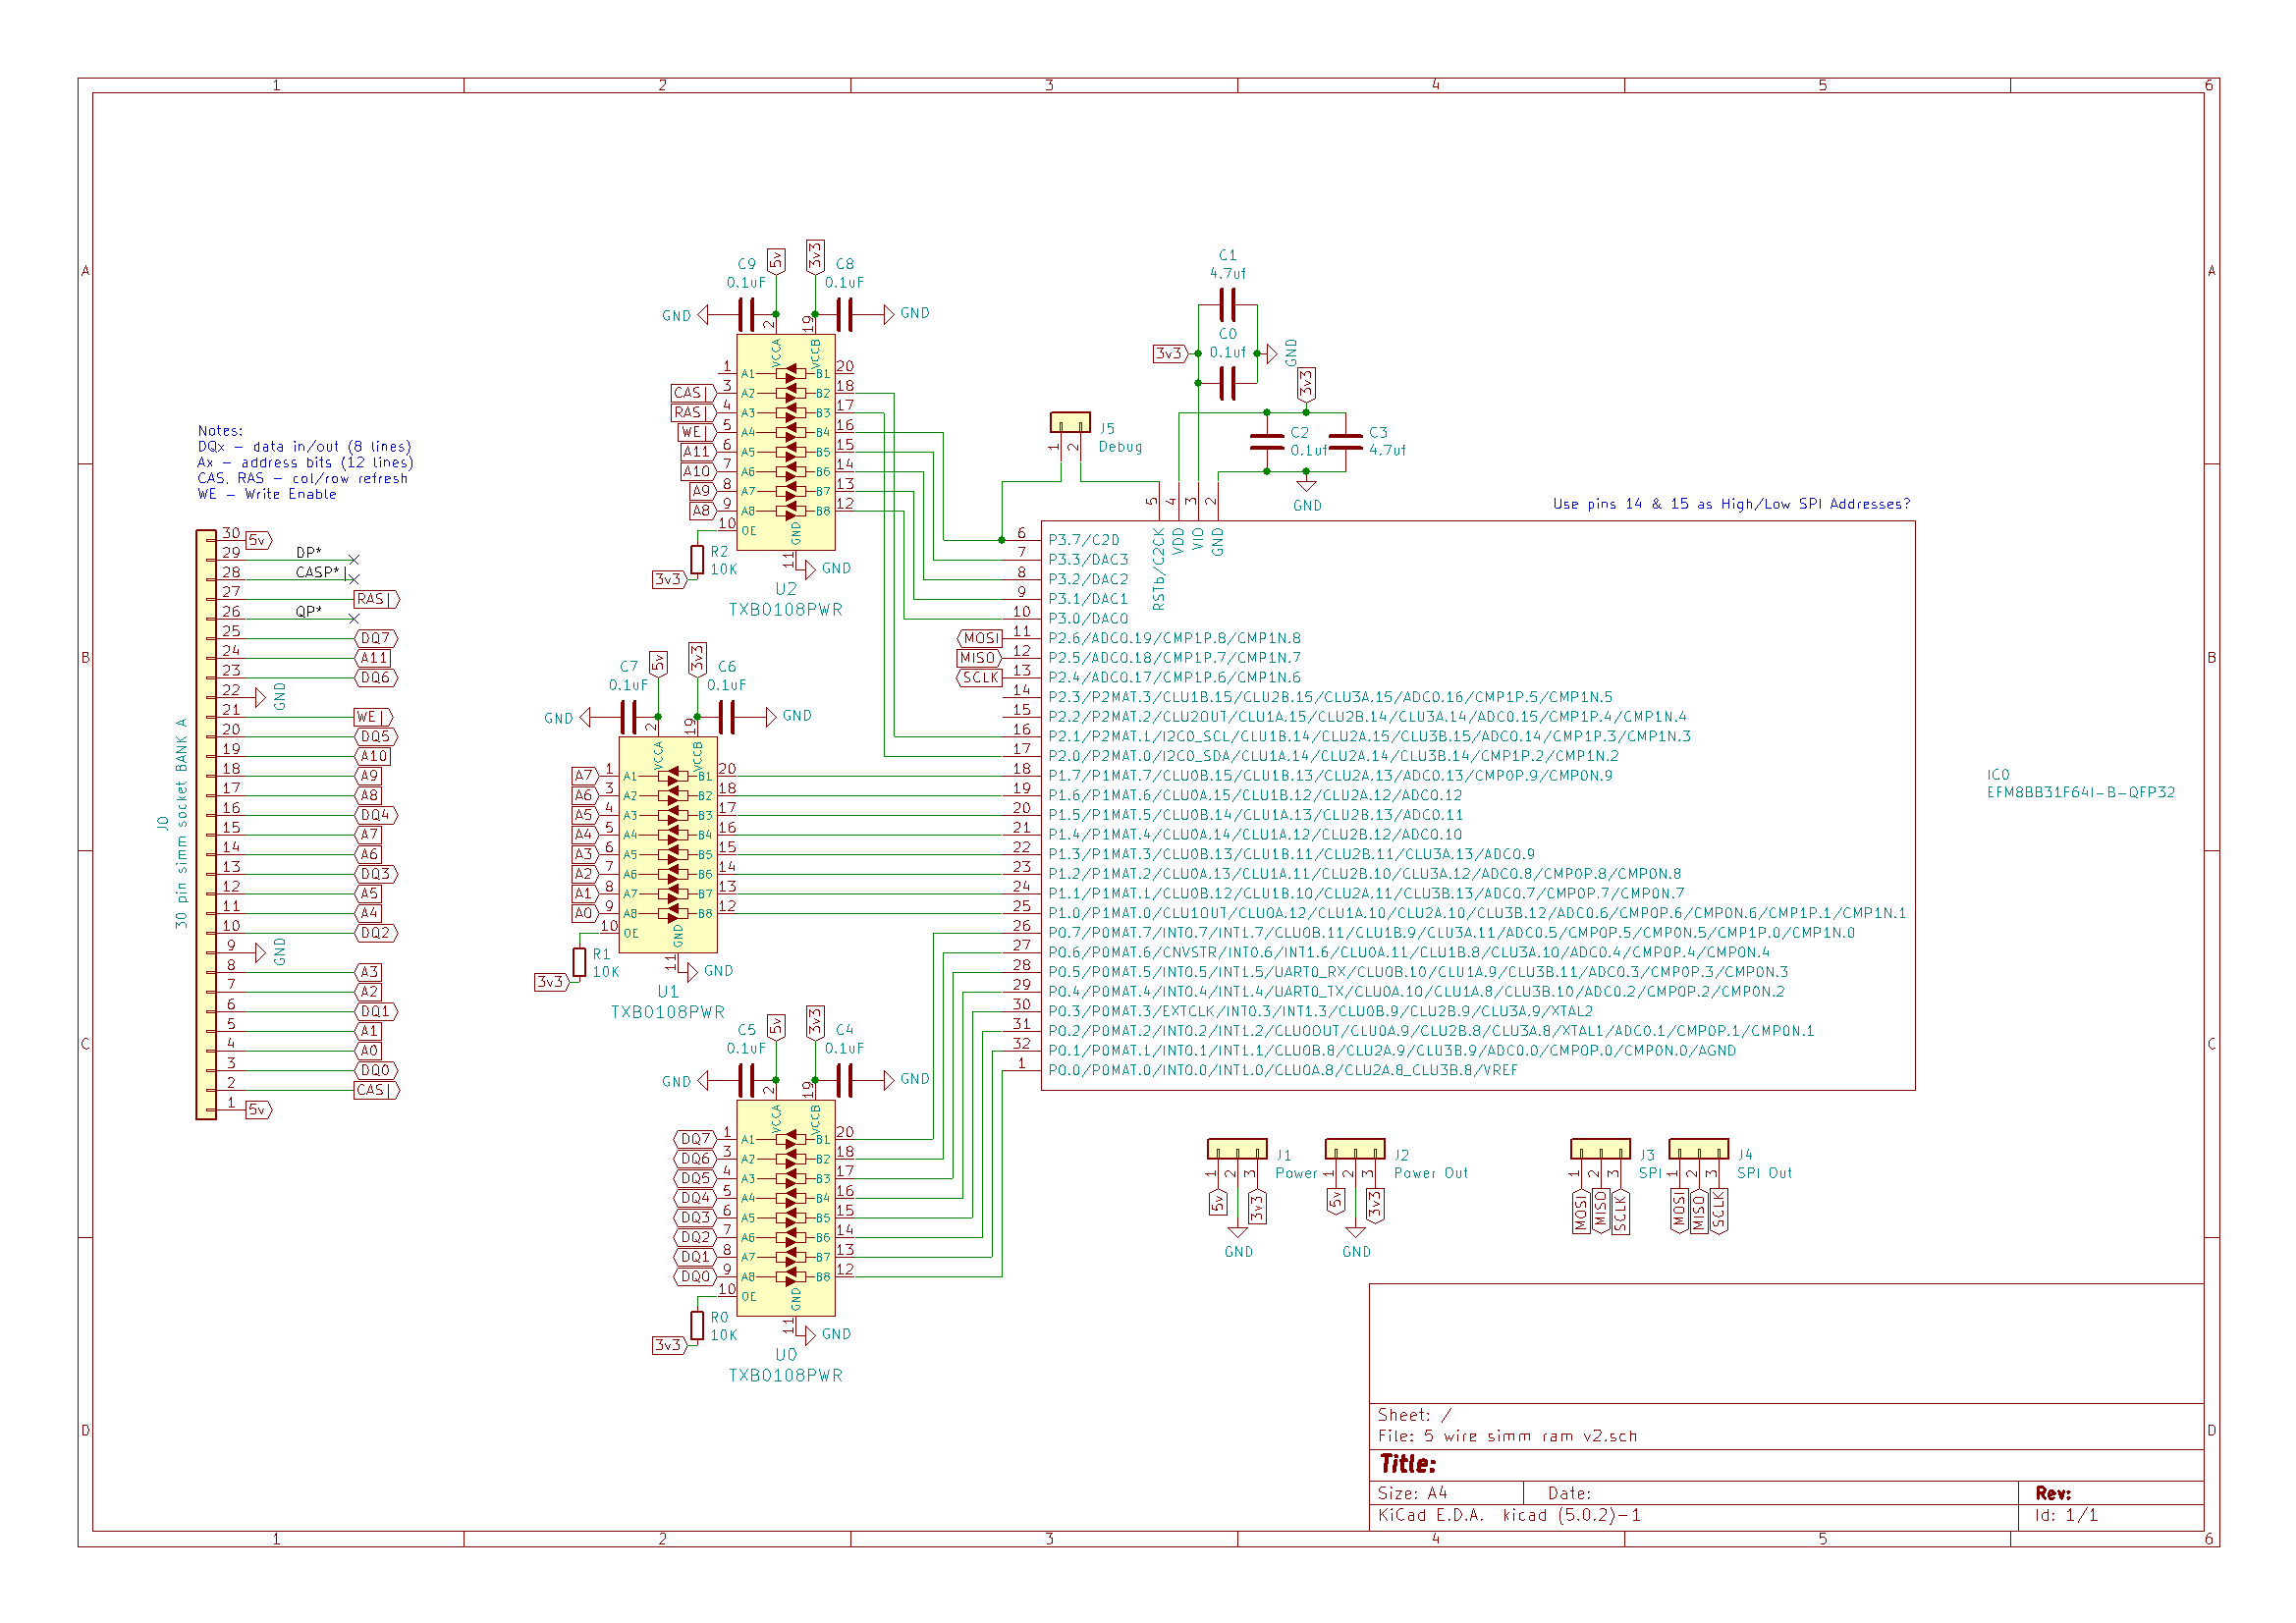This screenshot has width=2296, height=1623.
Task: Click the 'Id: 1/1' title block field
Action: coord(2065,1514)
